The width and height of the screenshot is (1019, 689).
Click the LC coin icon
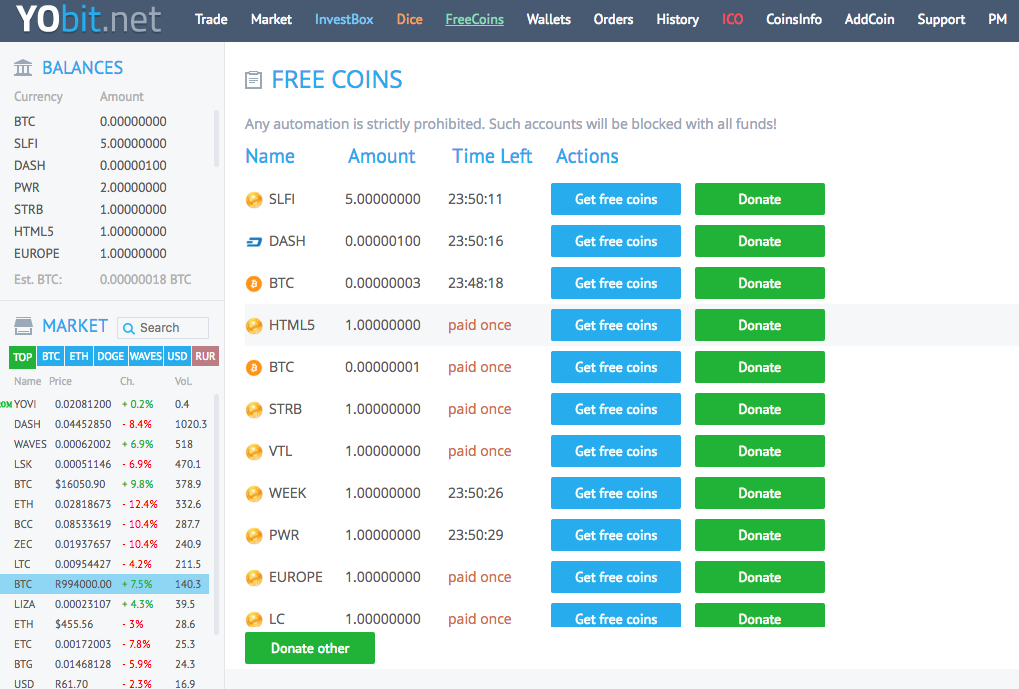point(254,619)
